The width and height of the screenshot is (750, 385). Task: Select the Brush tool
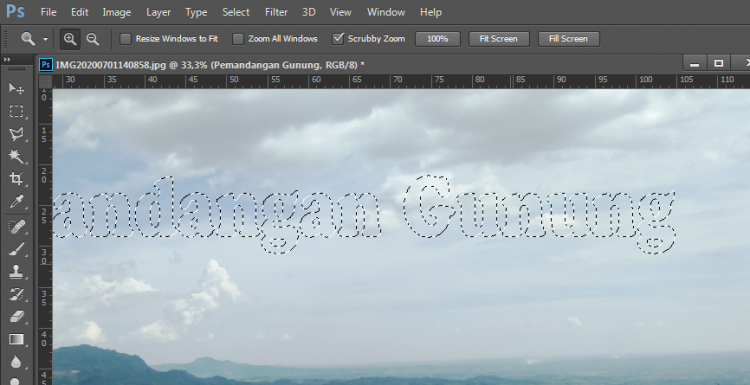16,249
